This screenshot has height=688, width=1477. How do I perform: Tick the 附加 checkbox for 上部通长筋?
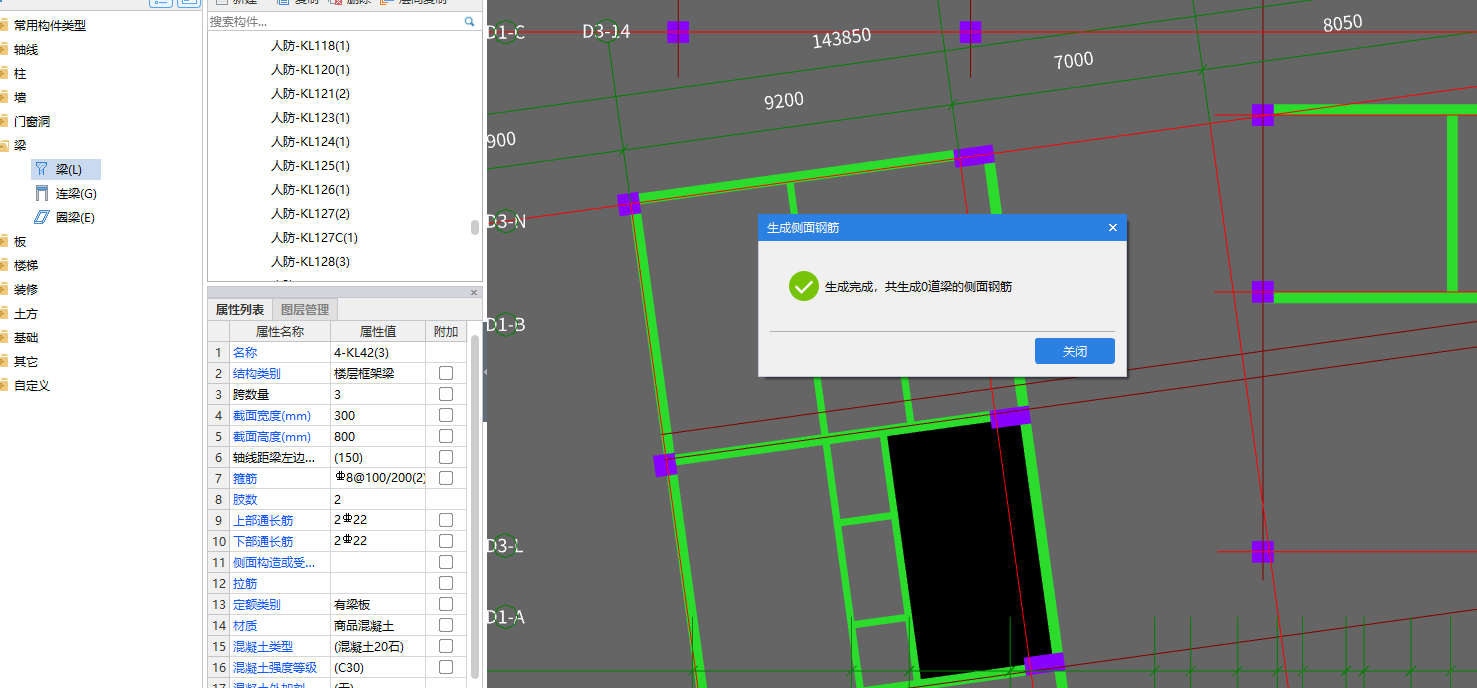(446, 520)
